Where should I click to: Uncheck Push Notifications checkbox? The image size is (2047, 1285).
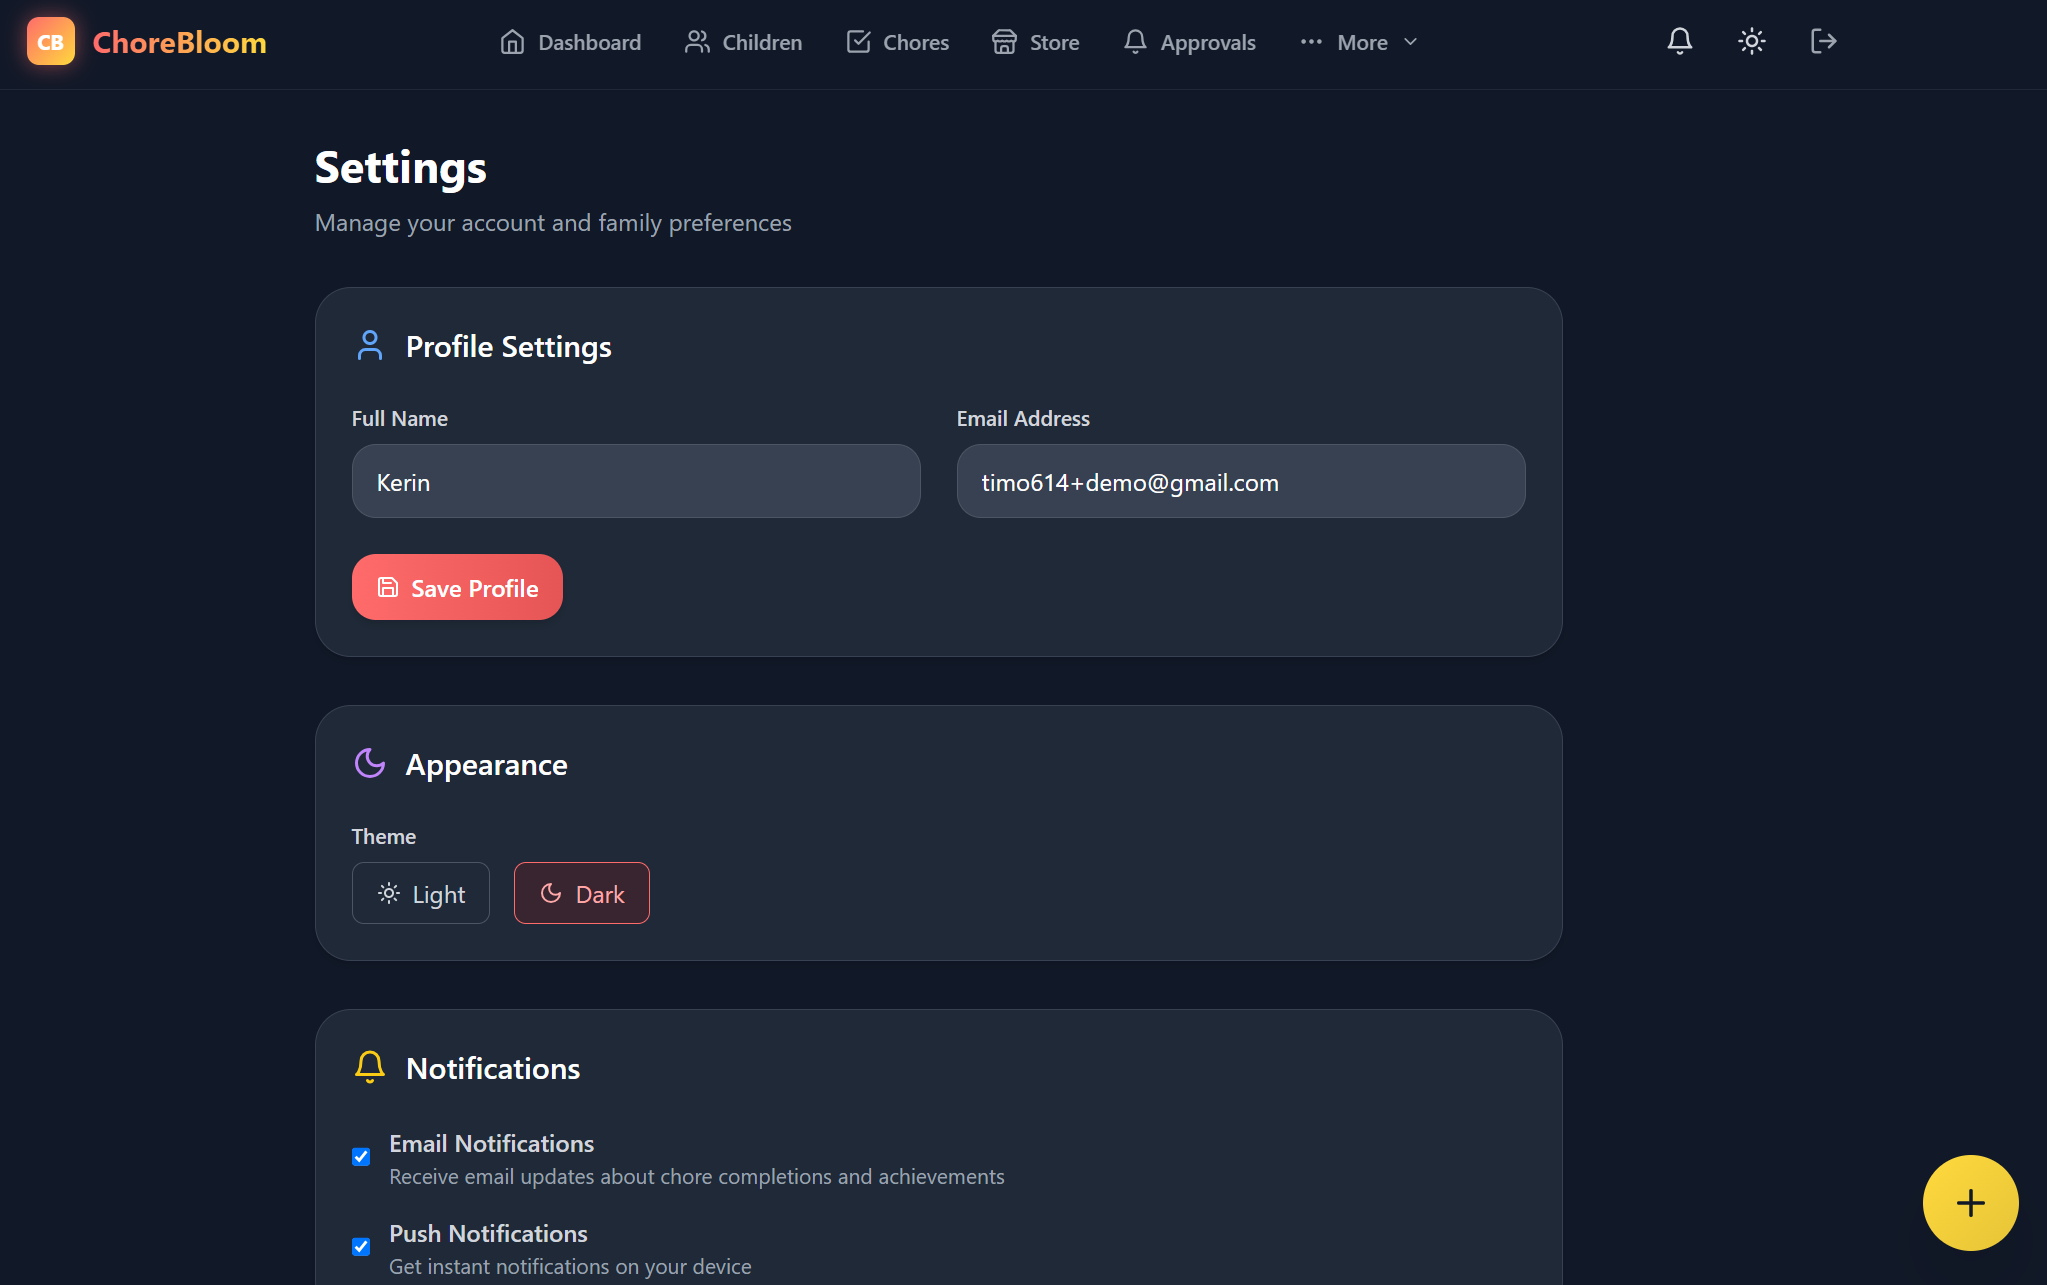[361, 1247]
